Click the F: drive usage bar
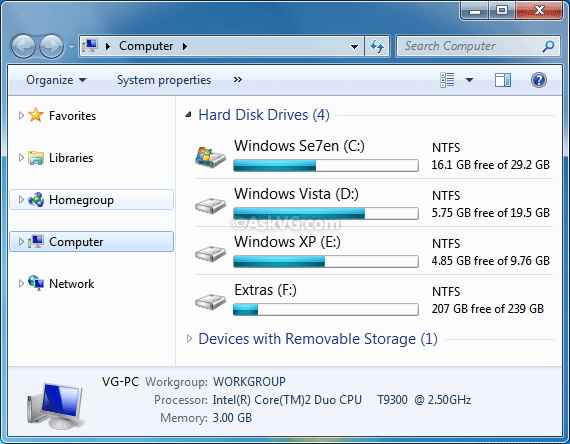570x444 pixels. tap(326, 309)
